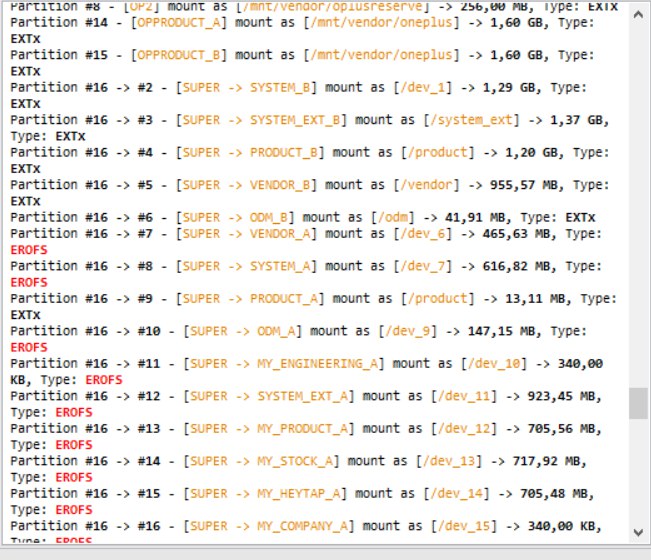Click the SUPER -> ODM_A text
This screenshot has width=651, height=560.
coord(243,331)
